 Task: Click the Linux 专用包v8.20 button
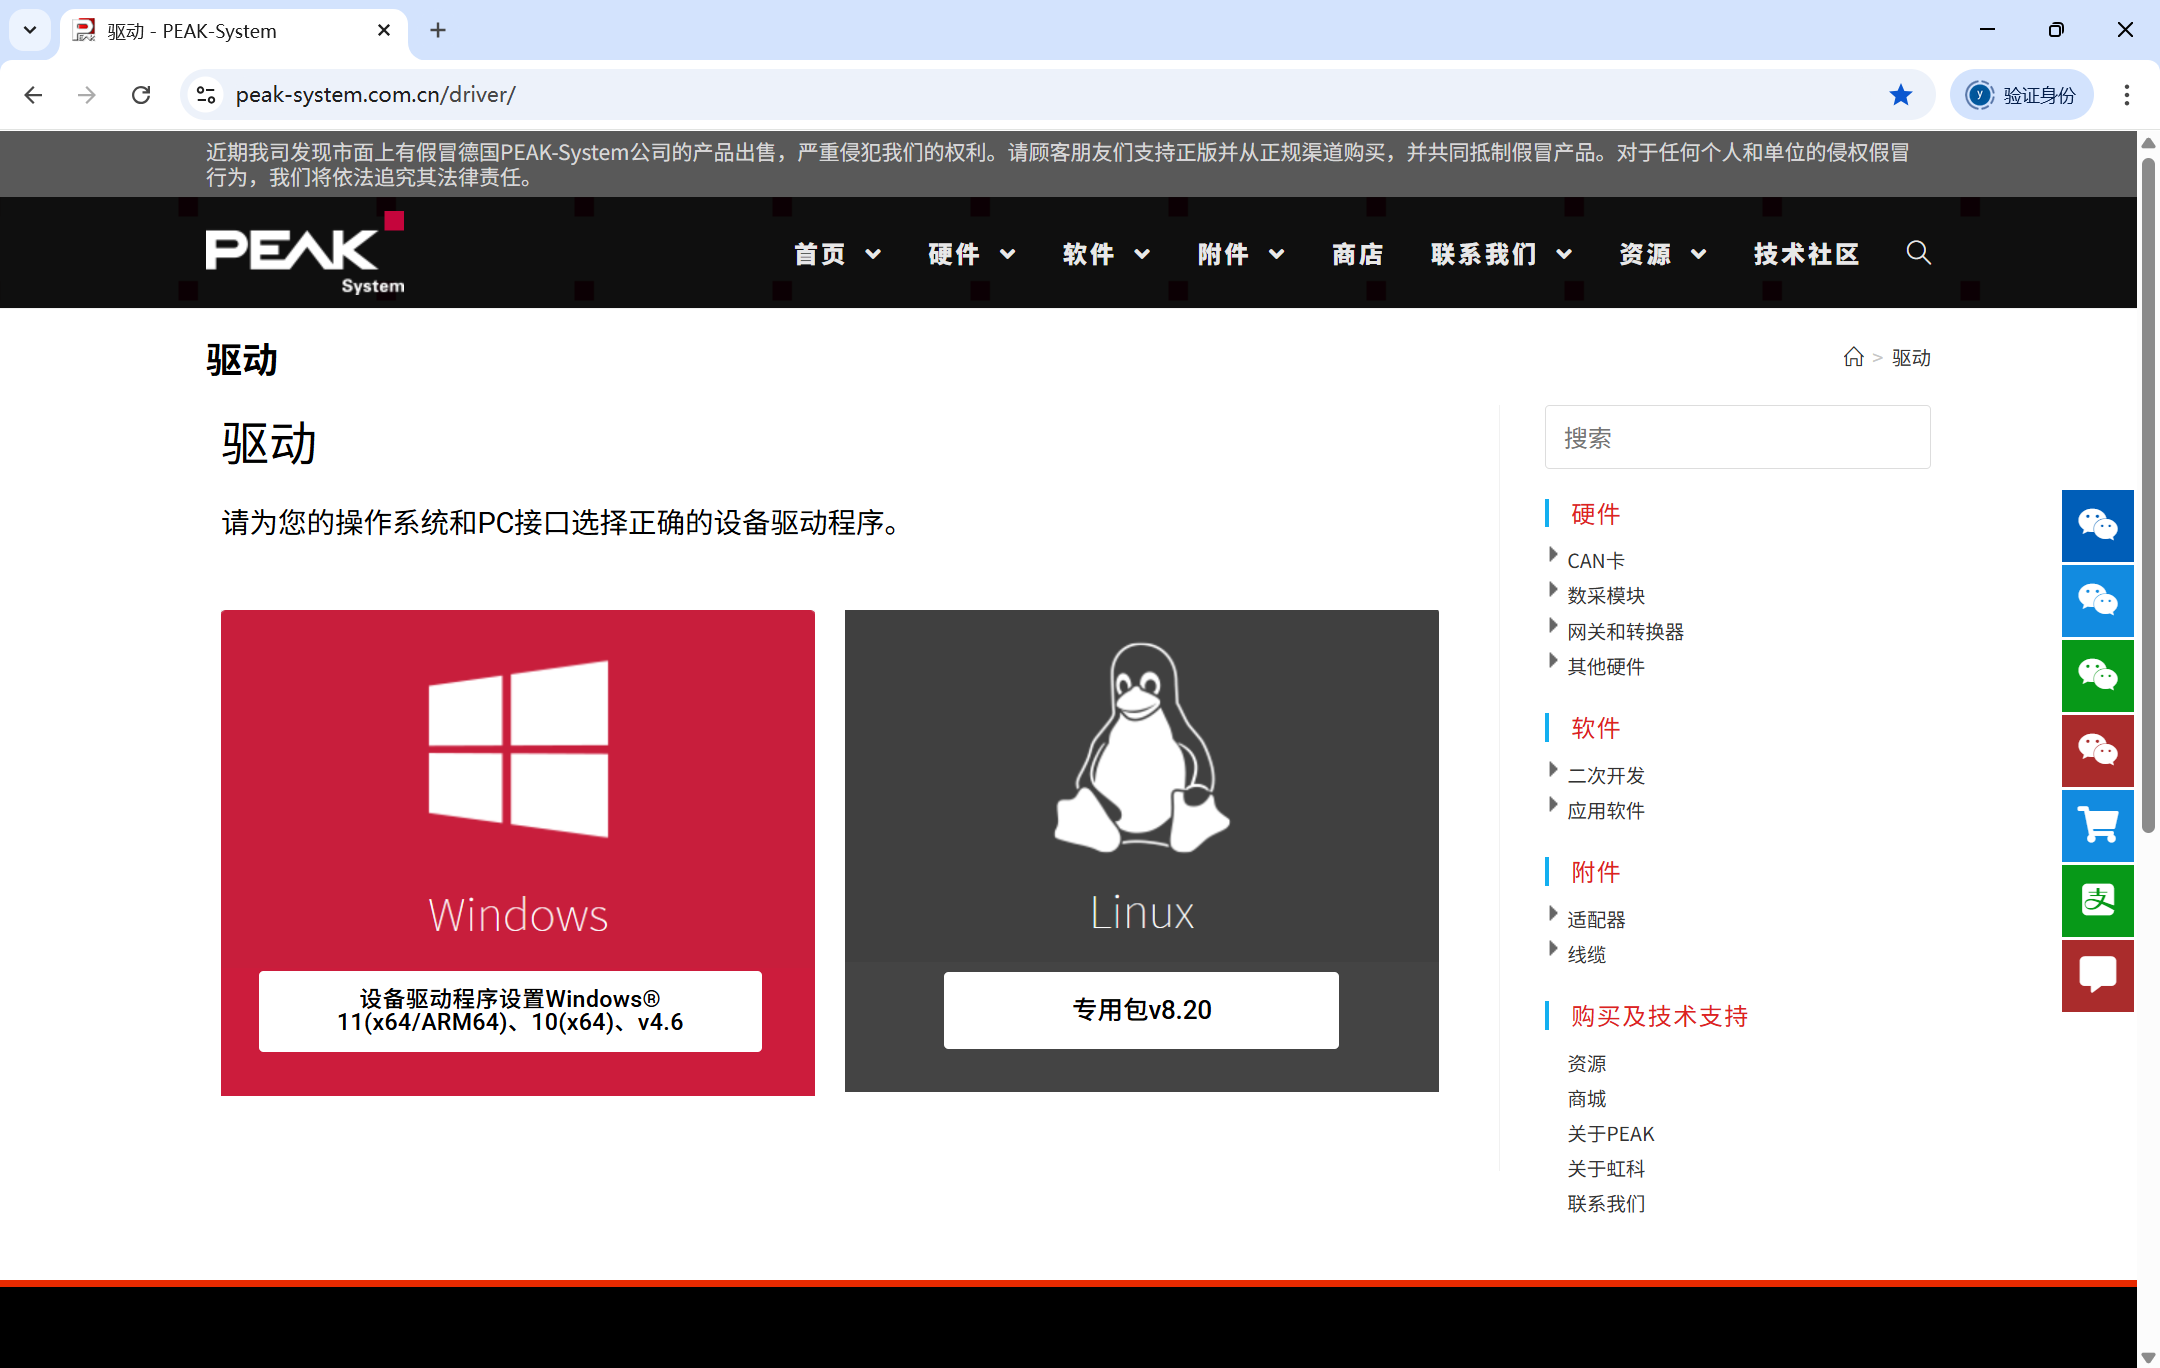click(x=1141, y=1010)
